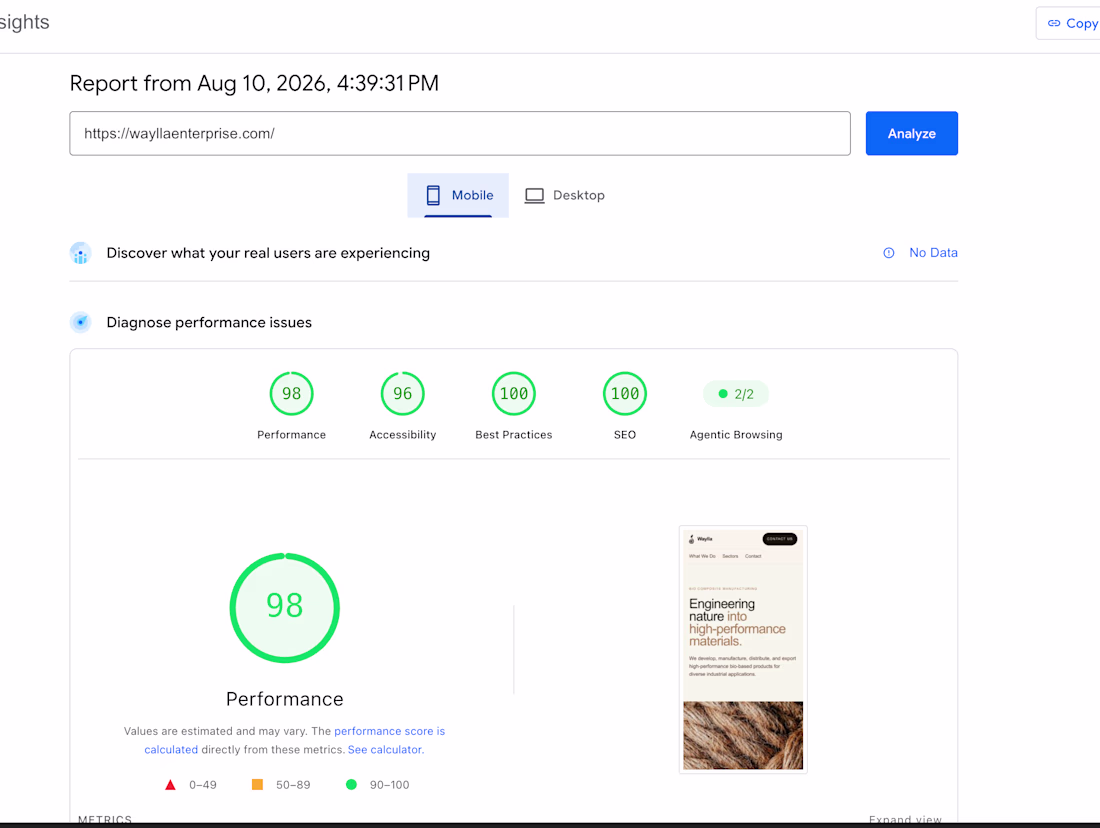The image size is (1100, 828).
Task: Click the mobile page screenshot thumbnail
Action: point(743,649)
